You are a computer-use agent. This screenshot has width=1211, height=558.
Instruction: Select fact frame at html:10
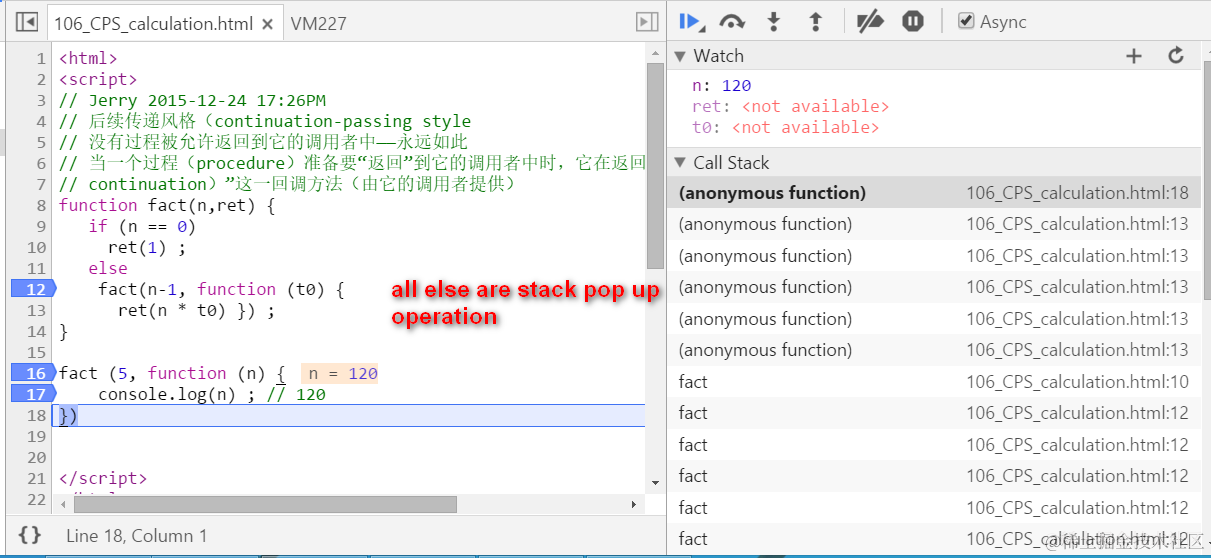(934, 382)
